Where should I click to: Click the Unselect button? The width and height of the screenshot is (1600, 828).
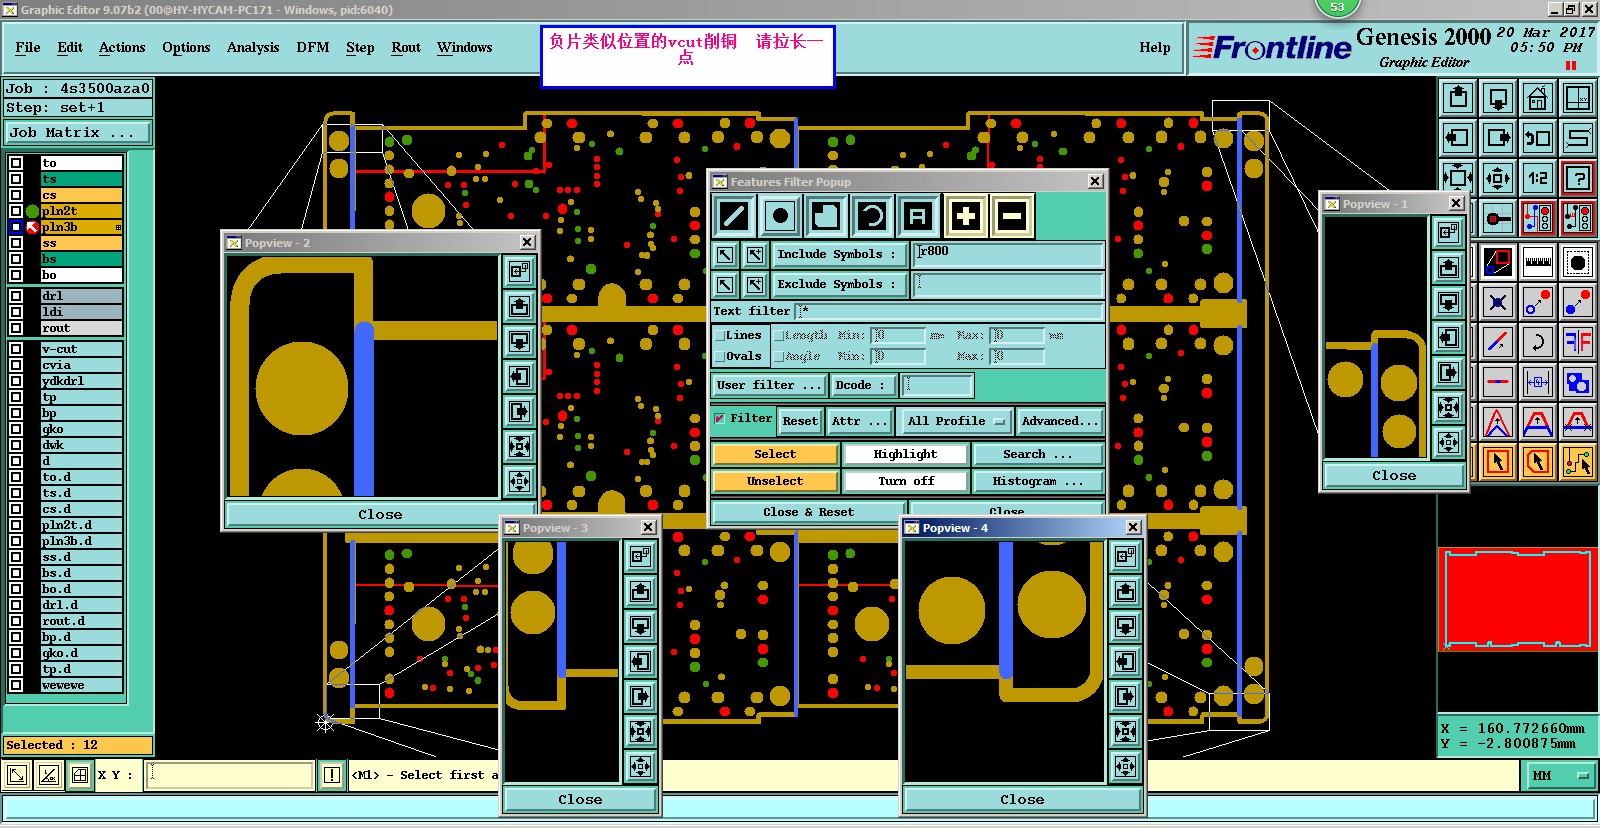(775, 481)
